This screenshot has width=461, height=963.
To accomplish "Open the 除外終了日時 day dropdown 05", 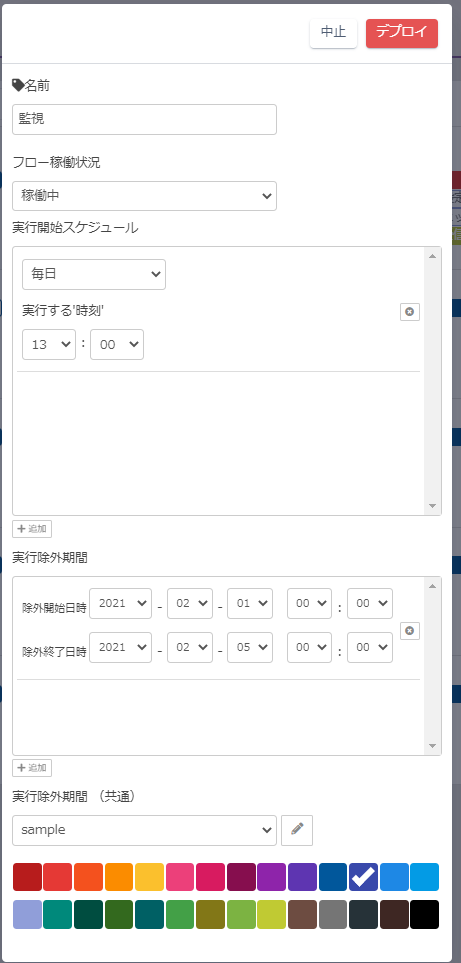I will 250,647.
